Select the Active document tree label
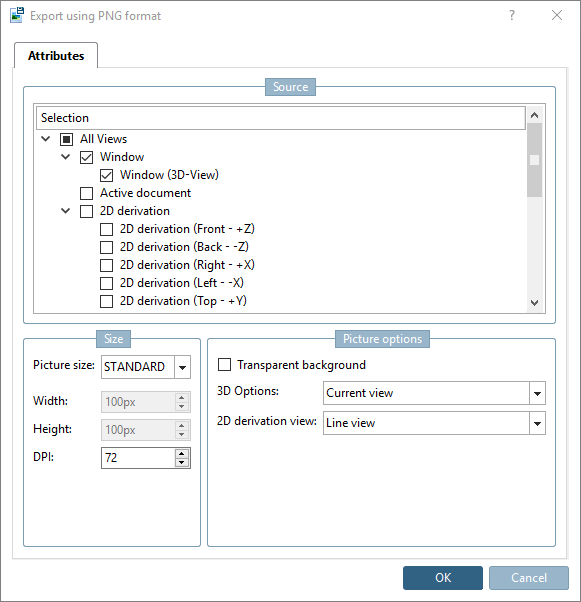581x602 pixels. click(146, 193)
